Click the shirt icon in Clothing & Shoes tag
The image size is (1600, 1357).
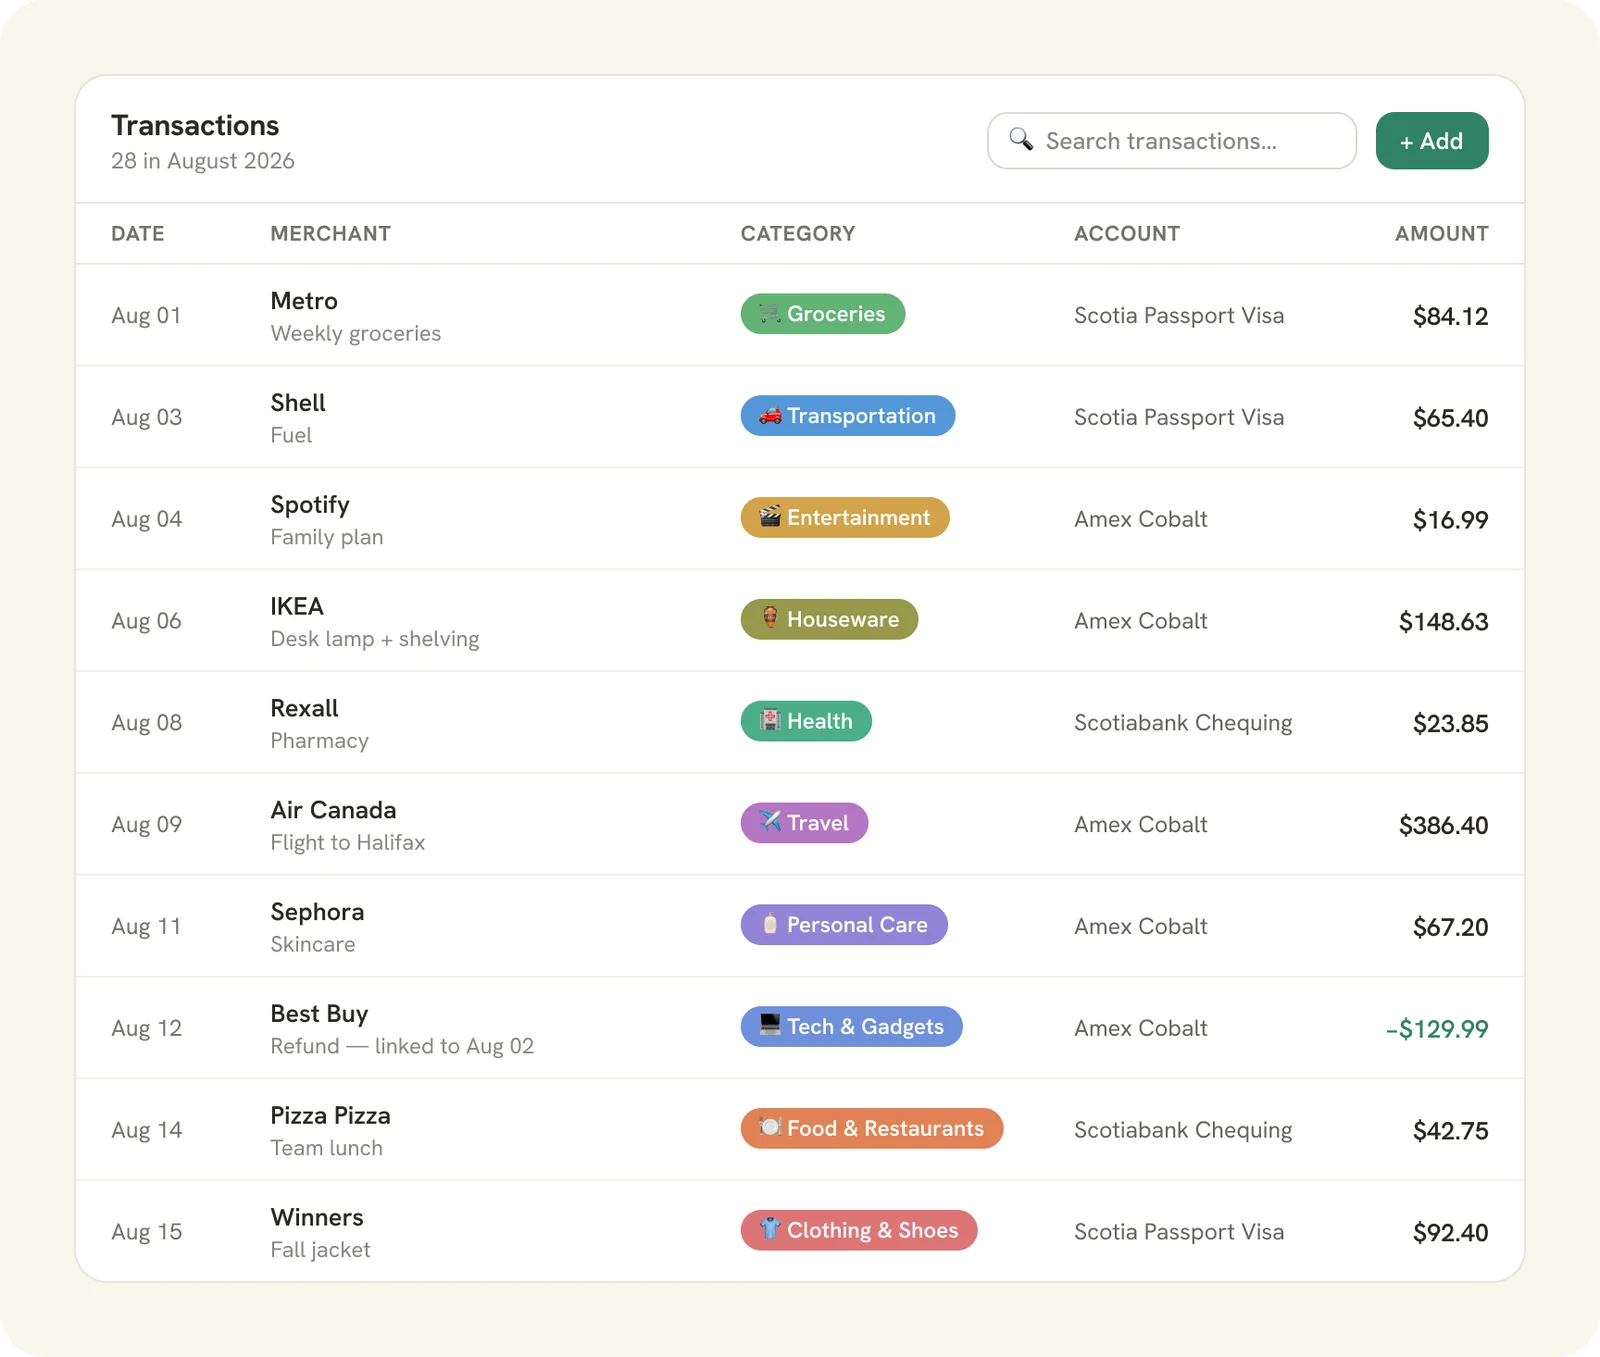click(x=770, y=1230)
